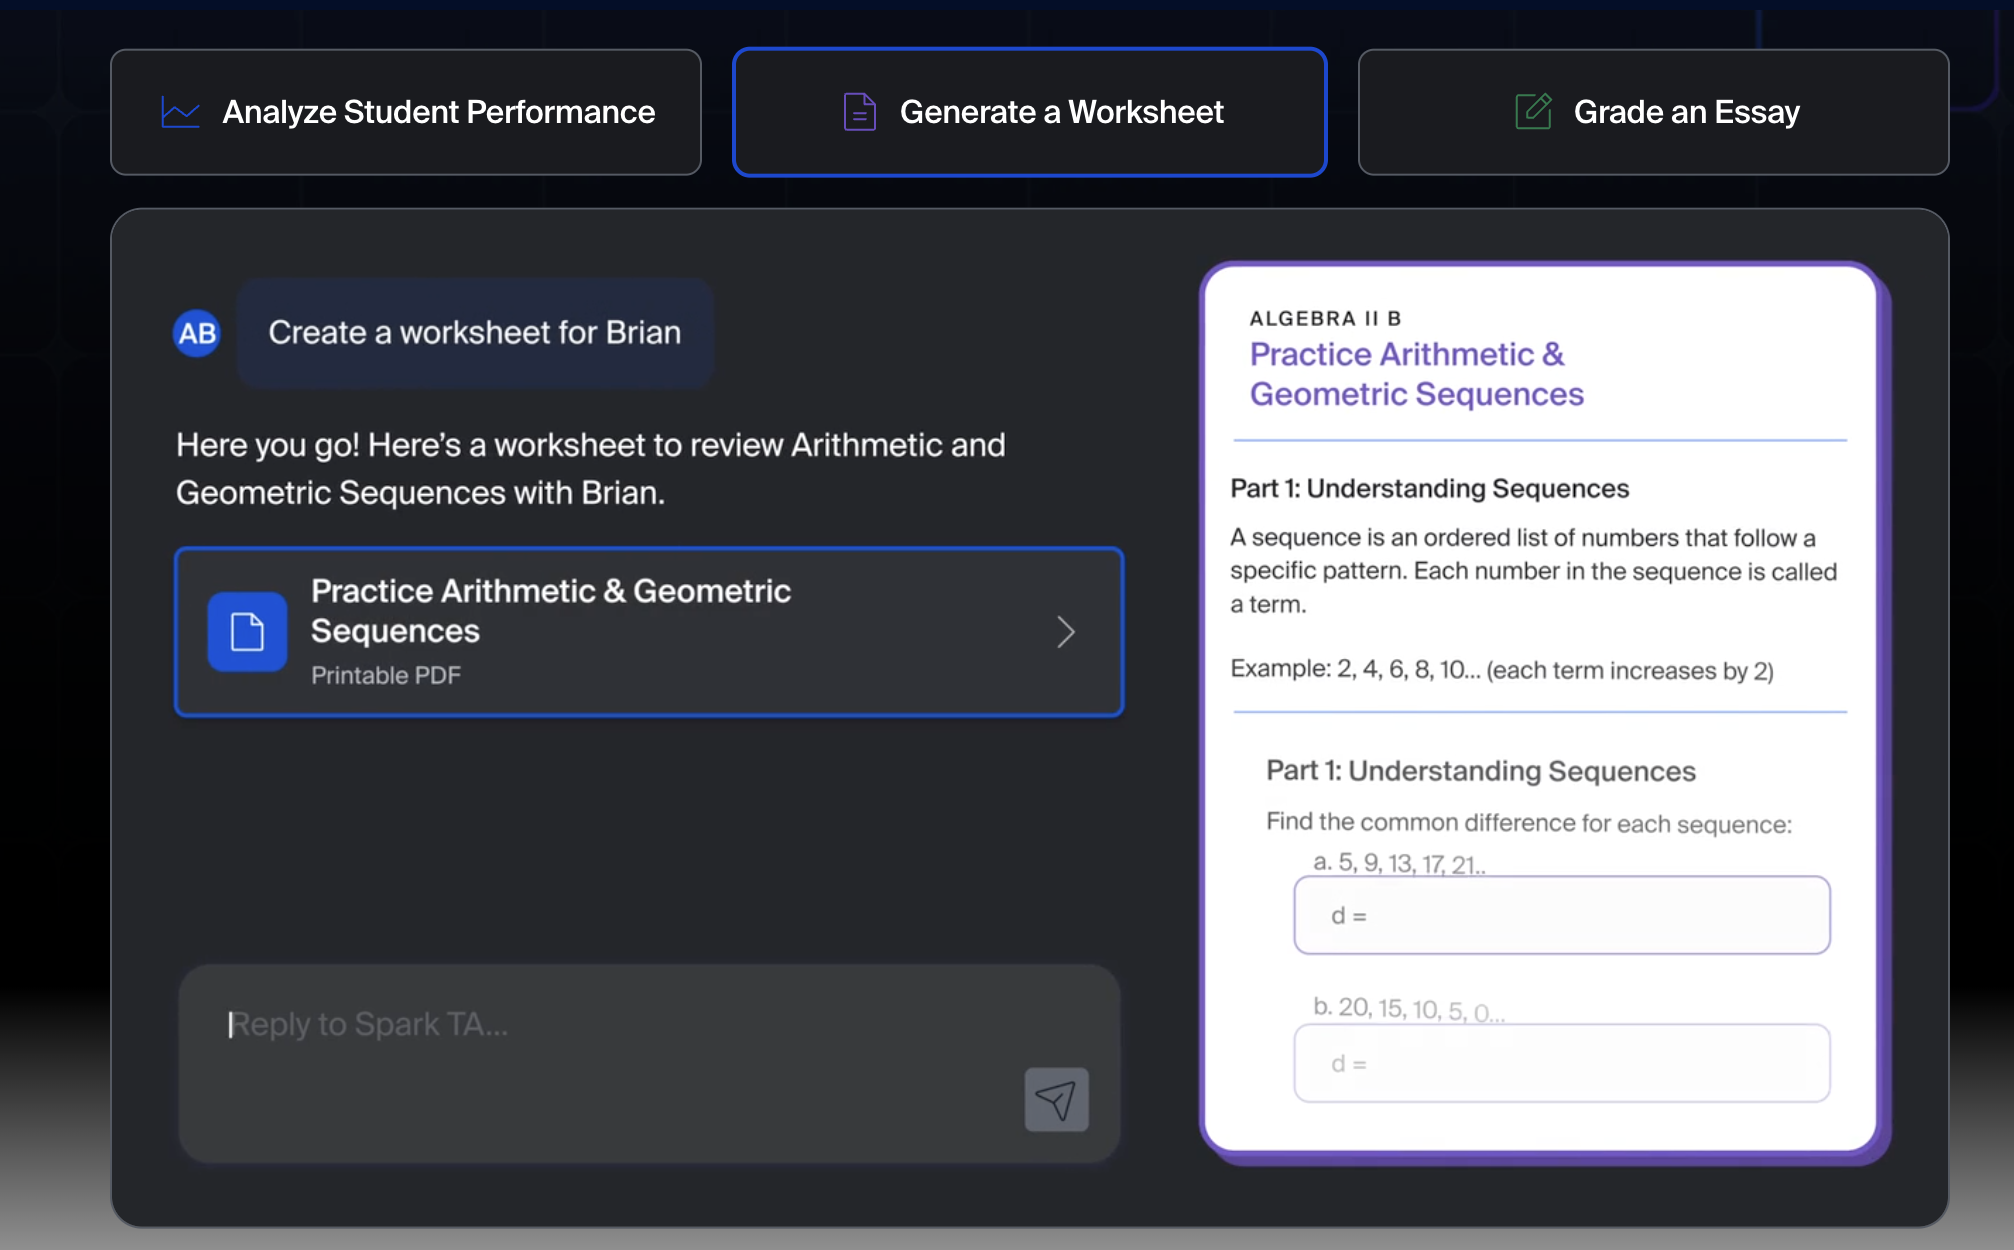The height and width of the screenshot is (1250, 2014).
Task: Click the Create a worksheet for Brian message bubble
Action: pyautogui.click(x=475, y=333)
